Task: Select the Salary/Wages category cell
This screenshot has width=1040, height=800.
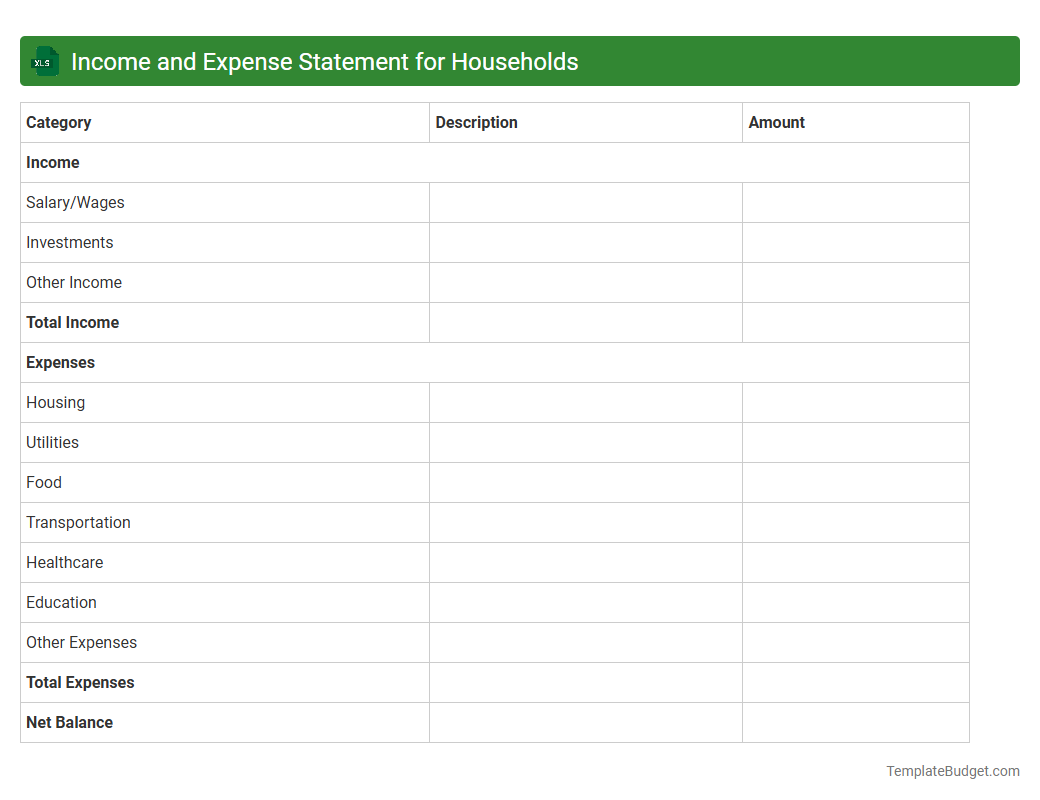Action: (x=75, y=202)
